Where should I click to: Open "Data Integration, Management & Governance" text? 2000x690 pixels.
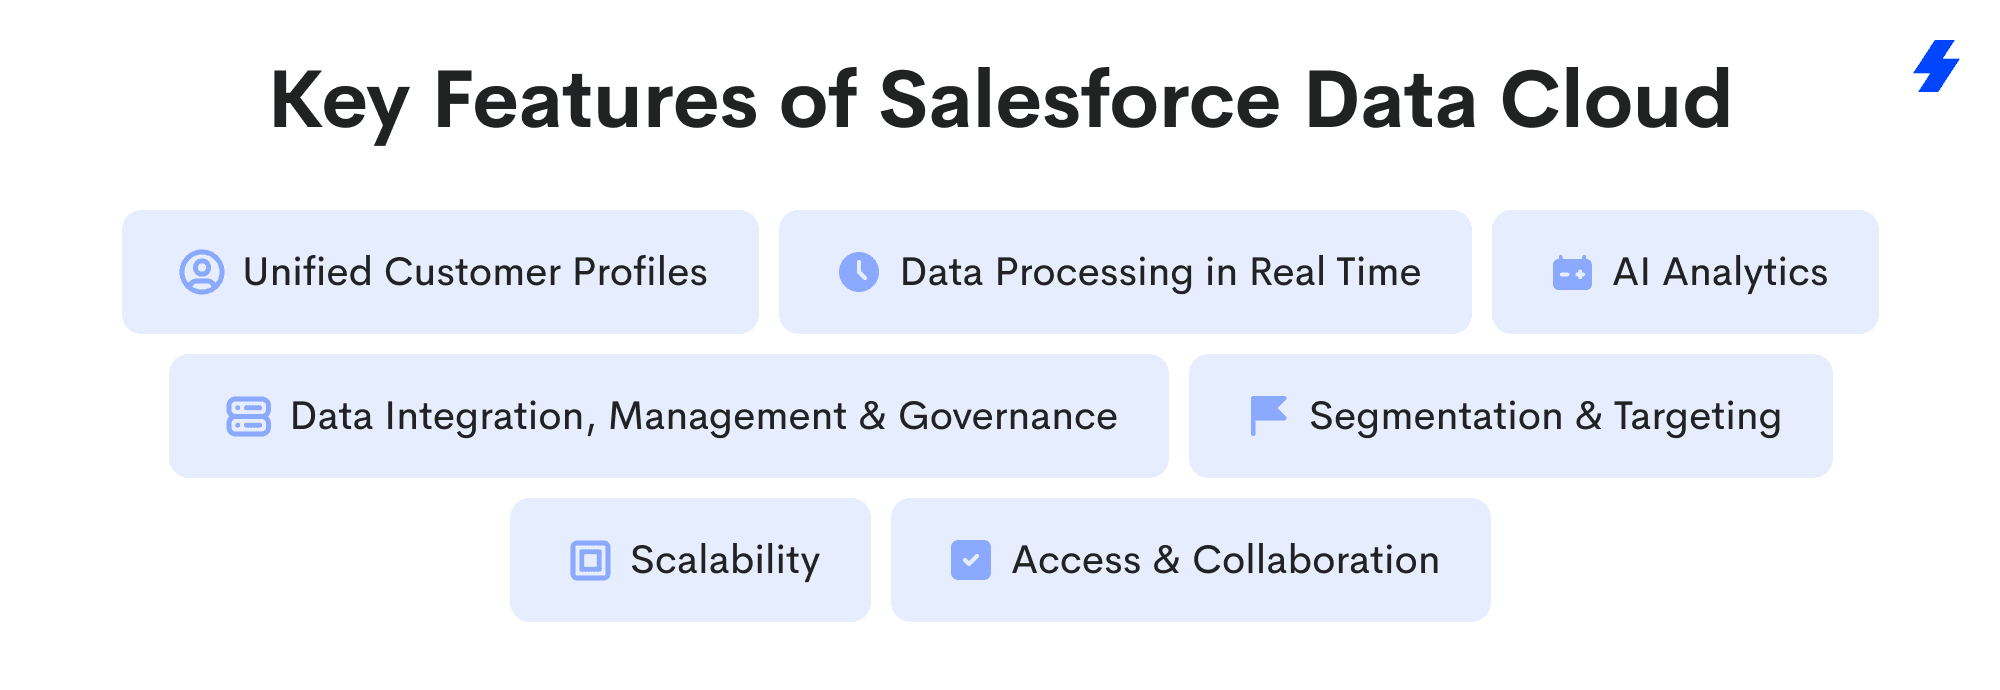tap(703, 416)
